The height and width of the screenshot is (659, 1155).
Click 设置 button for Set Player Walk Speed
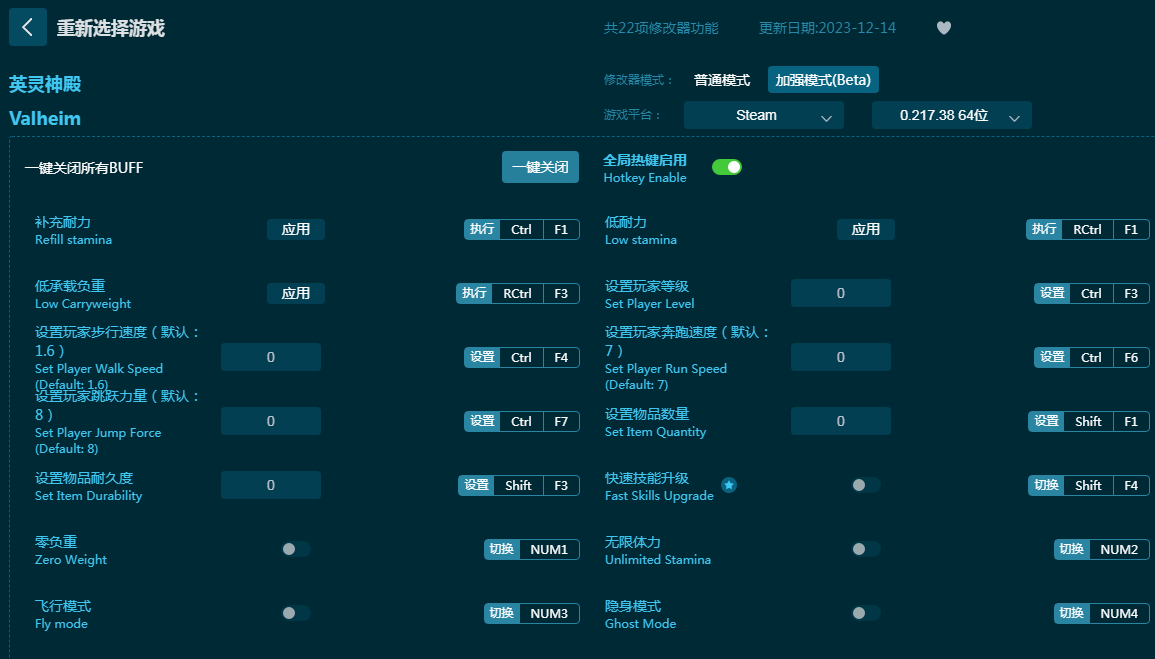482,357
